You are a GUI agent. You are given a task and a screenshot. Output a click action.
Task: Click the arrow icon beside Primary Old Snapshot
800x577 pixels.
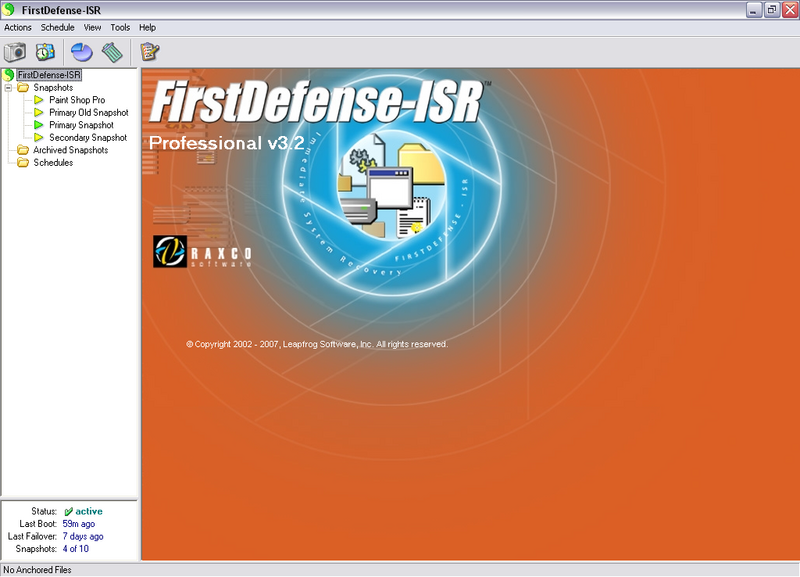(39, 112)
